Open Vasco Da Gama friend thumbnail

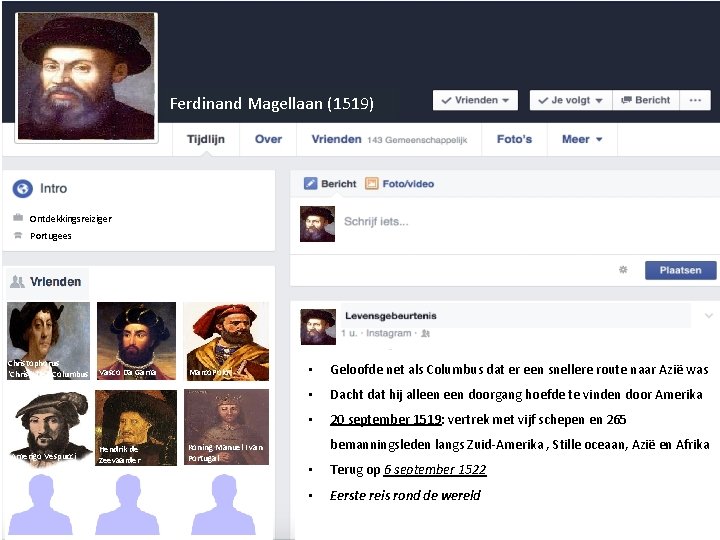pyautogui.click(x=136, y=341)
